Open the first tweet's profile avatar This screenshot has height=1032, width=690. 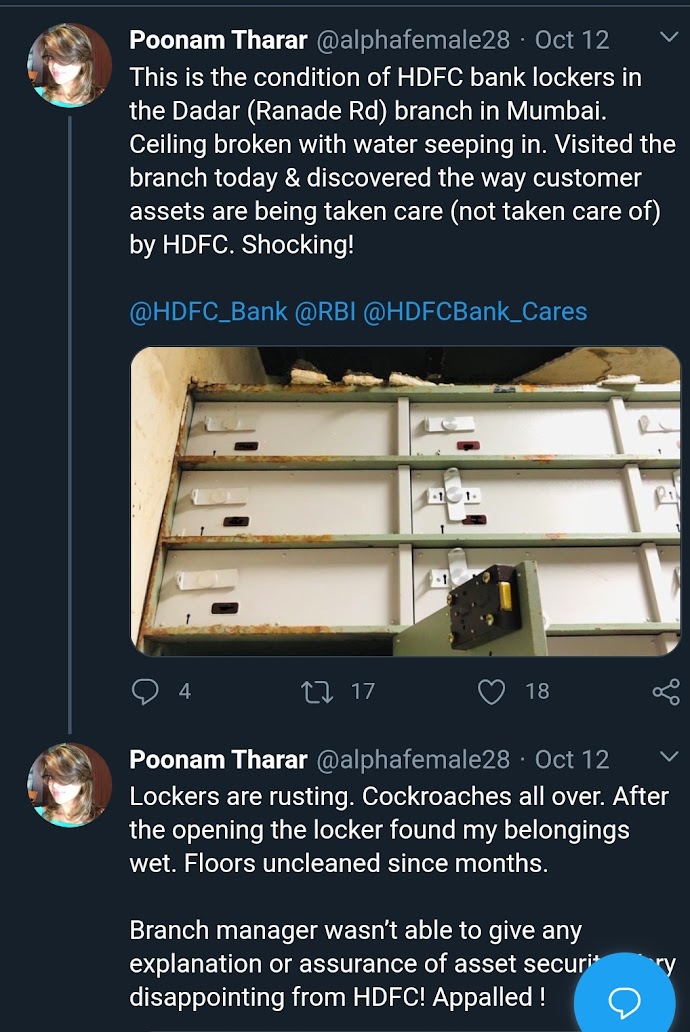coord(69,66)
